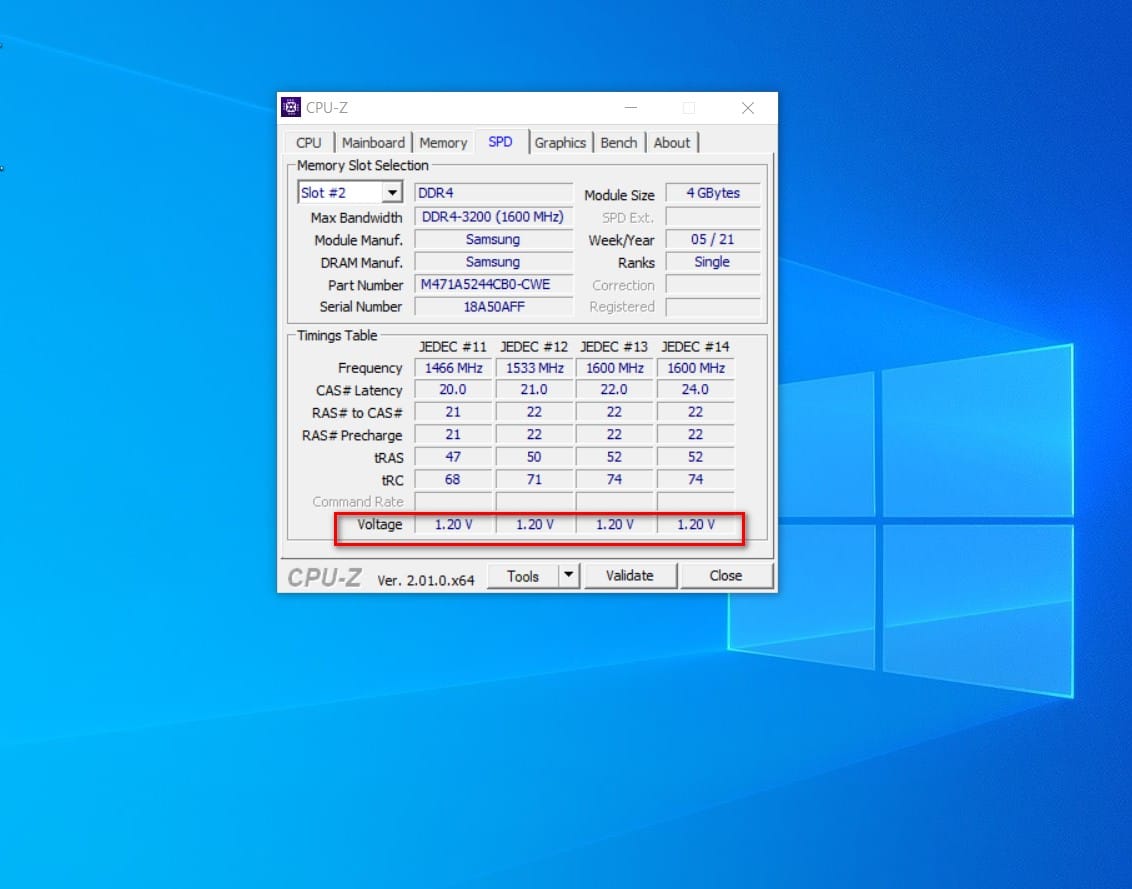The width and height of the screenshot is (1132, 889).
Task: Click the Part Number M471A5244CB0-CWE
Action: [494, 285]
